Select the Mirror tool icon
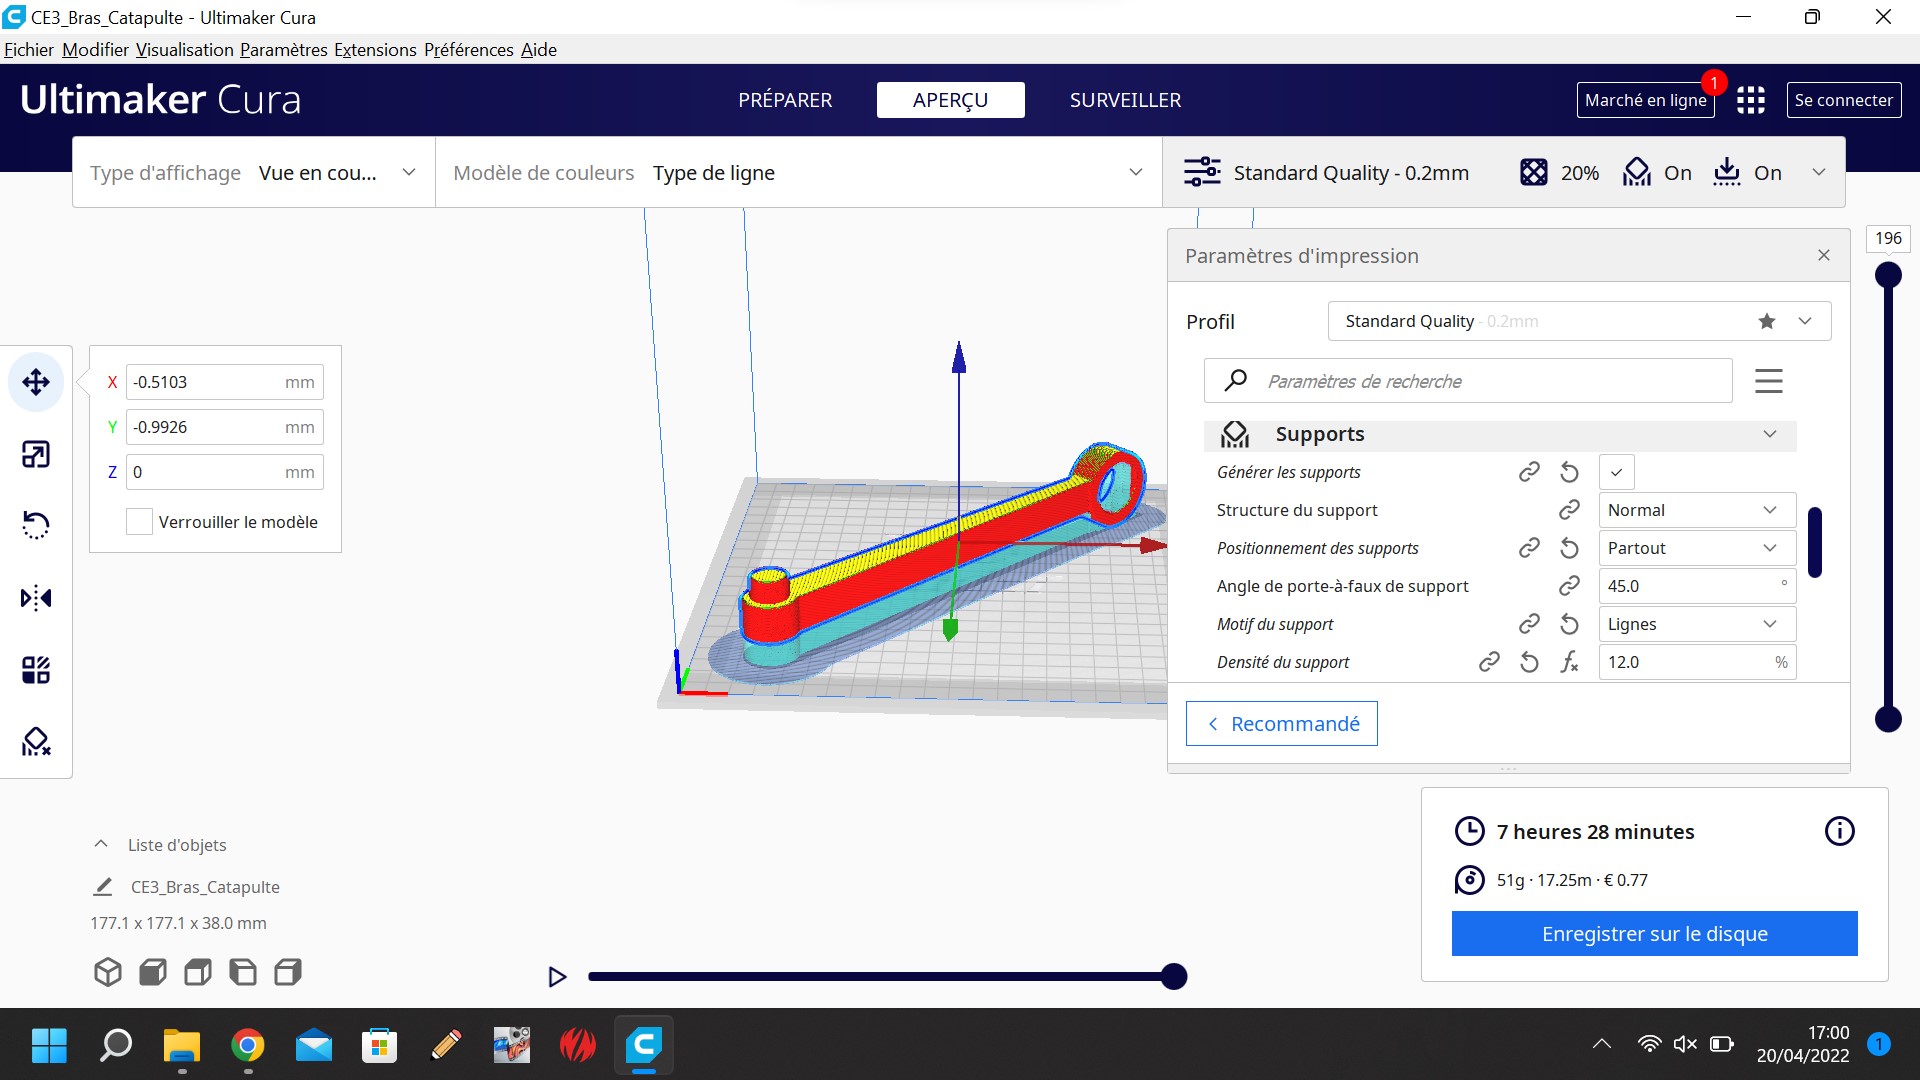Image resolution: width=1920 pixels, height=1080 pixels. click(x=36, y=598)
